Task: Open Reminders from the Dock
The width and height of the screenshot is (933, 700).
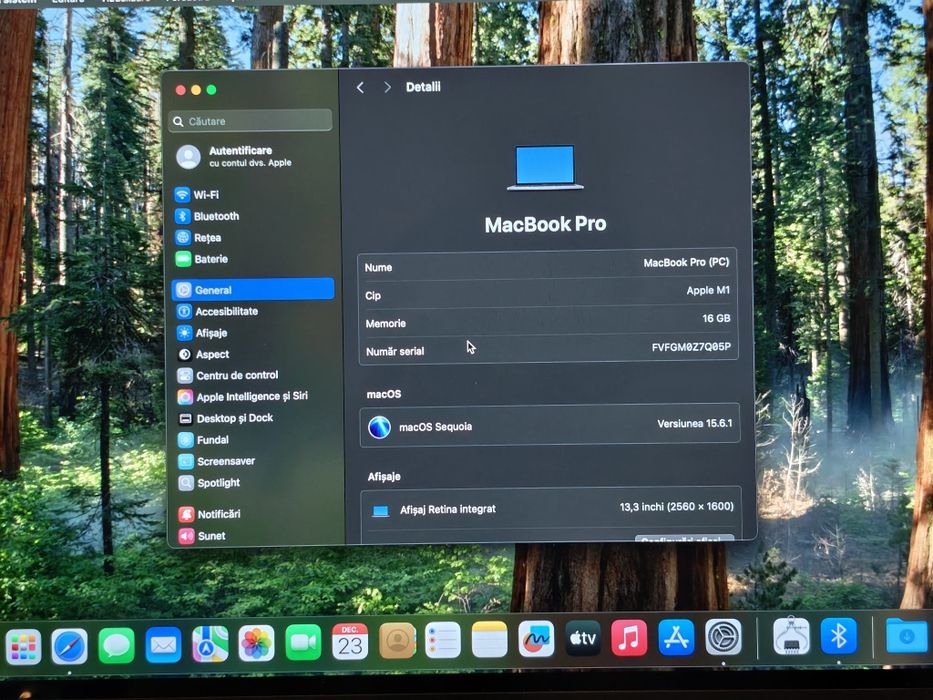Action: click(443, 640)
